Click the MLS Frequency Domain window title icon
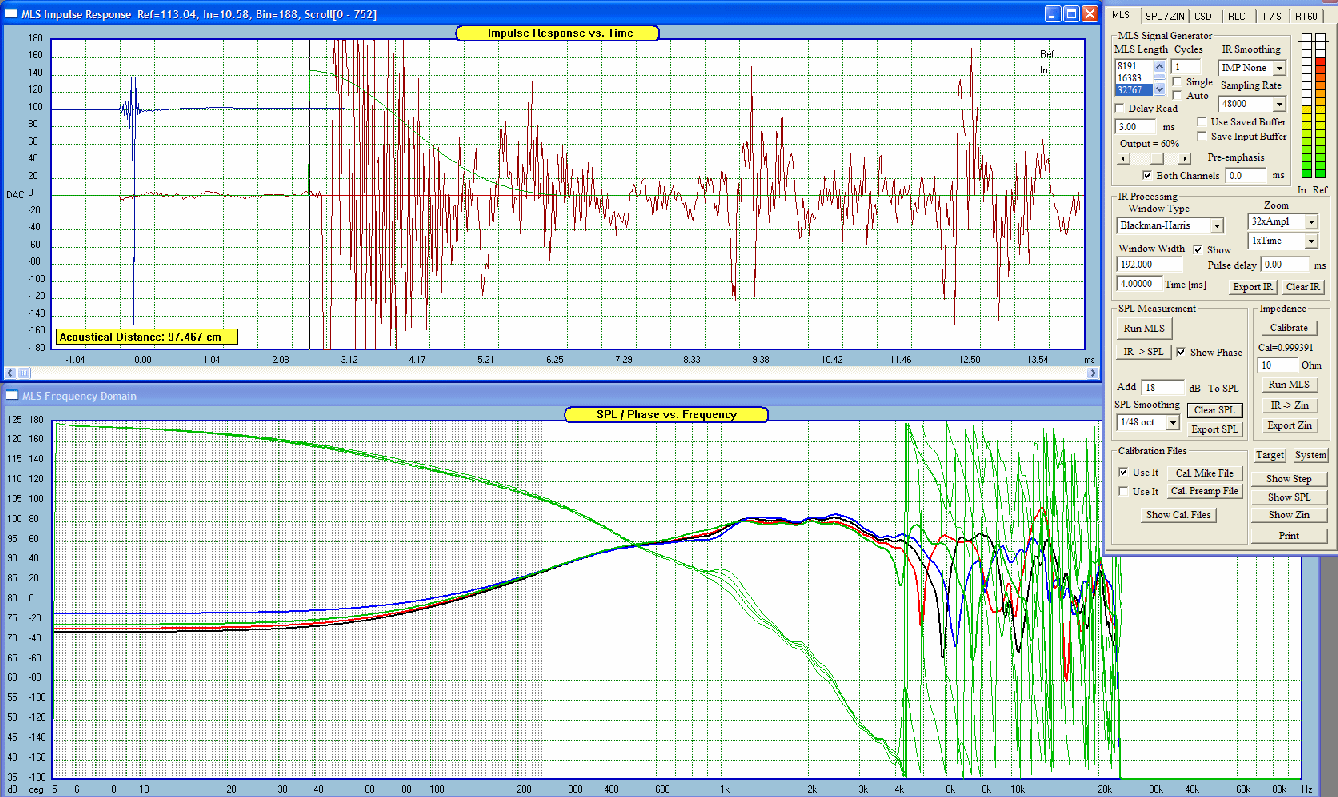This screenshot has height=797, width=1338. pos(11,395)
